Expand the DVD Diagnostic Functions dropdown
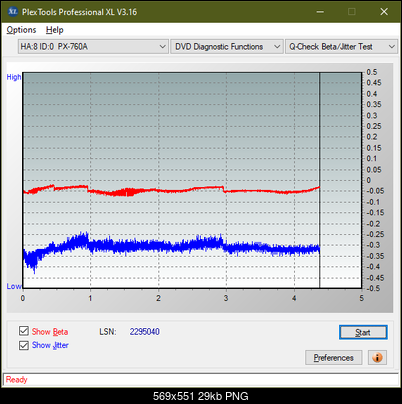 pyautogui.click(x=227, y=47)
